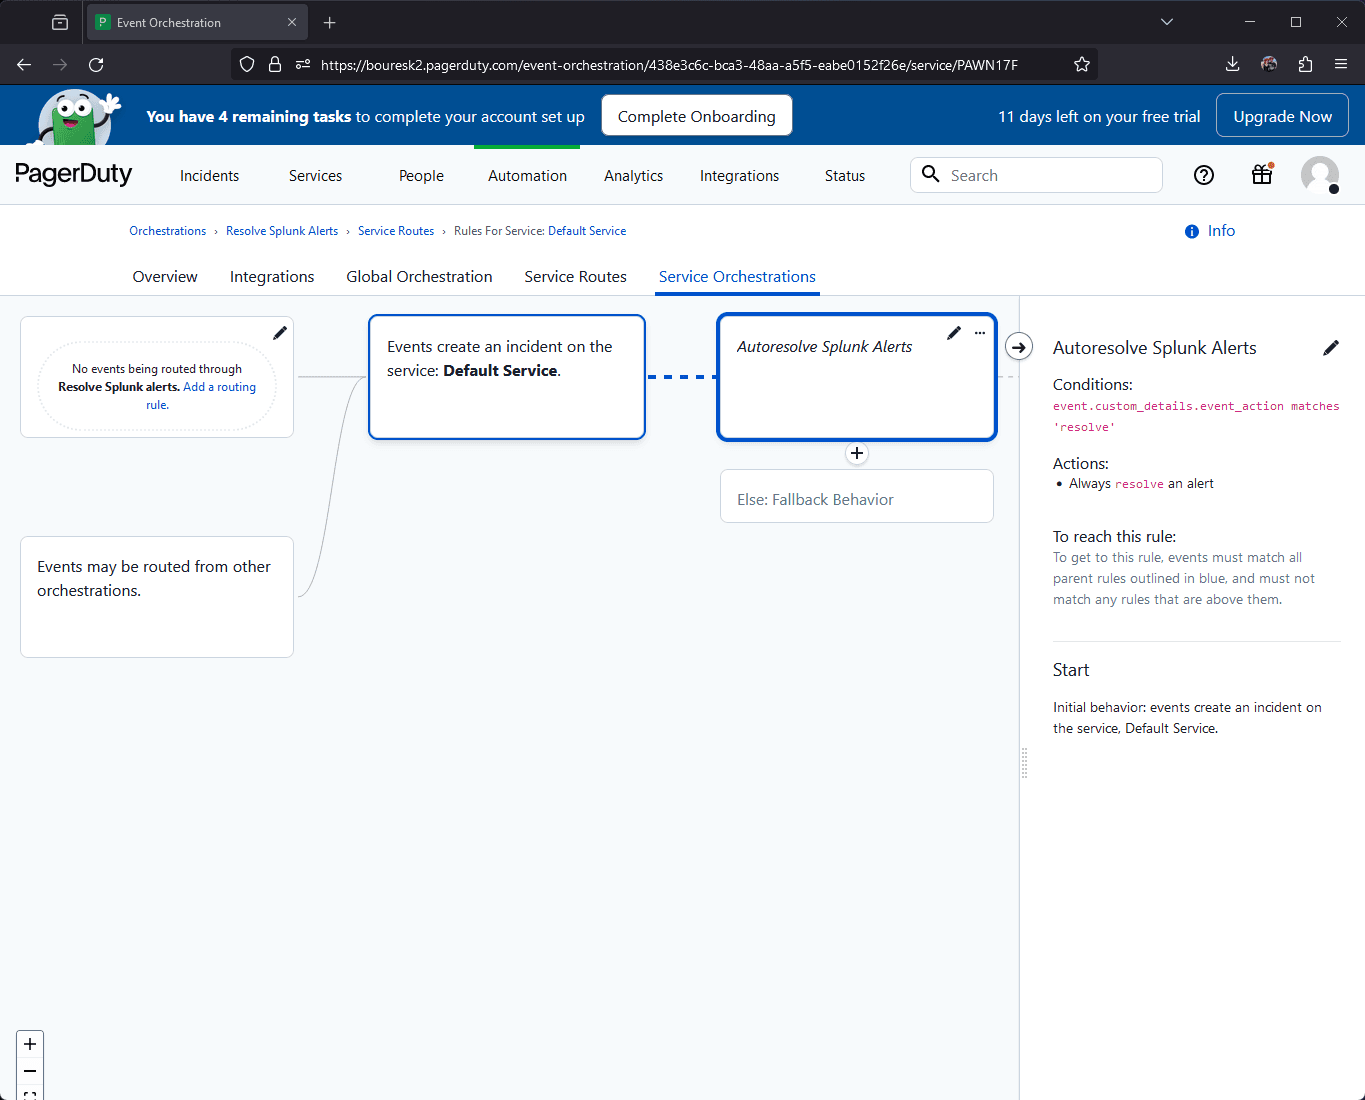Click the Upgrade Now button

coord(1282,116)
